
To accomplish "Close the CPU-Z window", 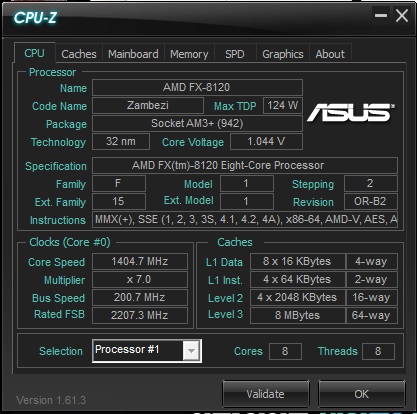I will [x=402, y=15].
